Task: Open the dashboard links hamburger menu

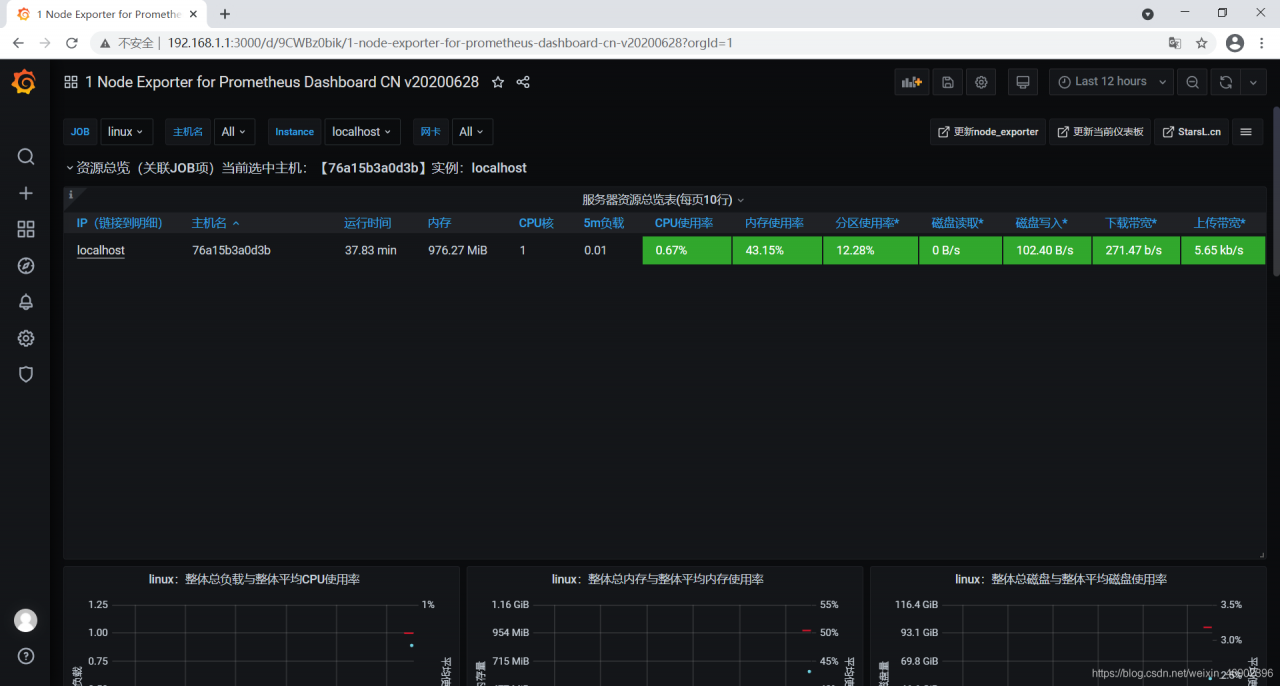Action: 1246,132
